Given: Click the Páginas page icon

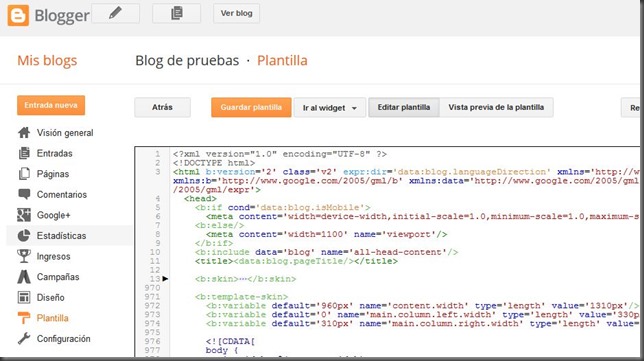Looking at the screenshot, I should (x=24, y=174).
